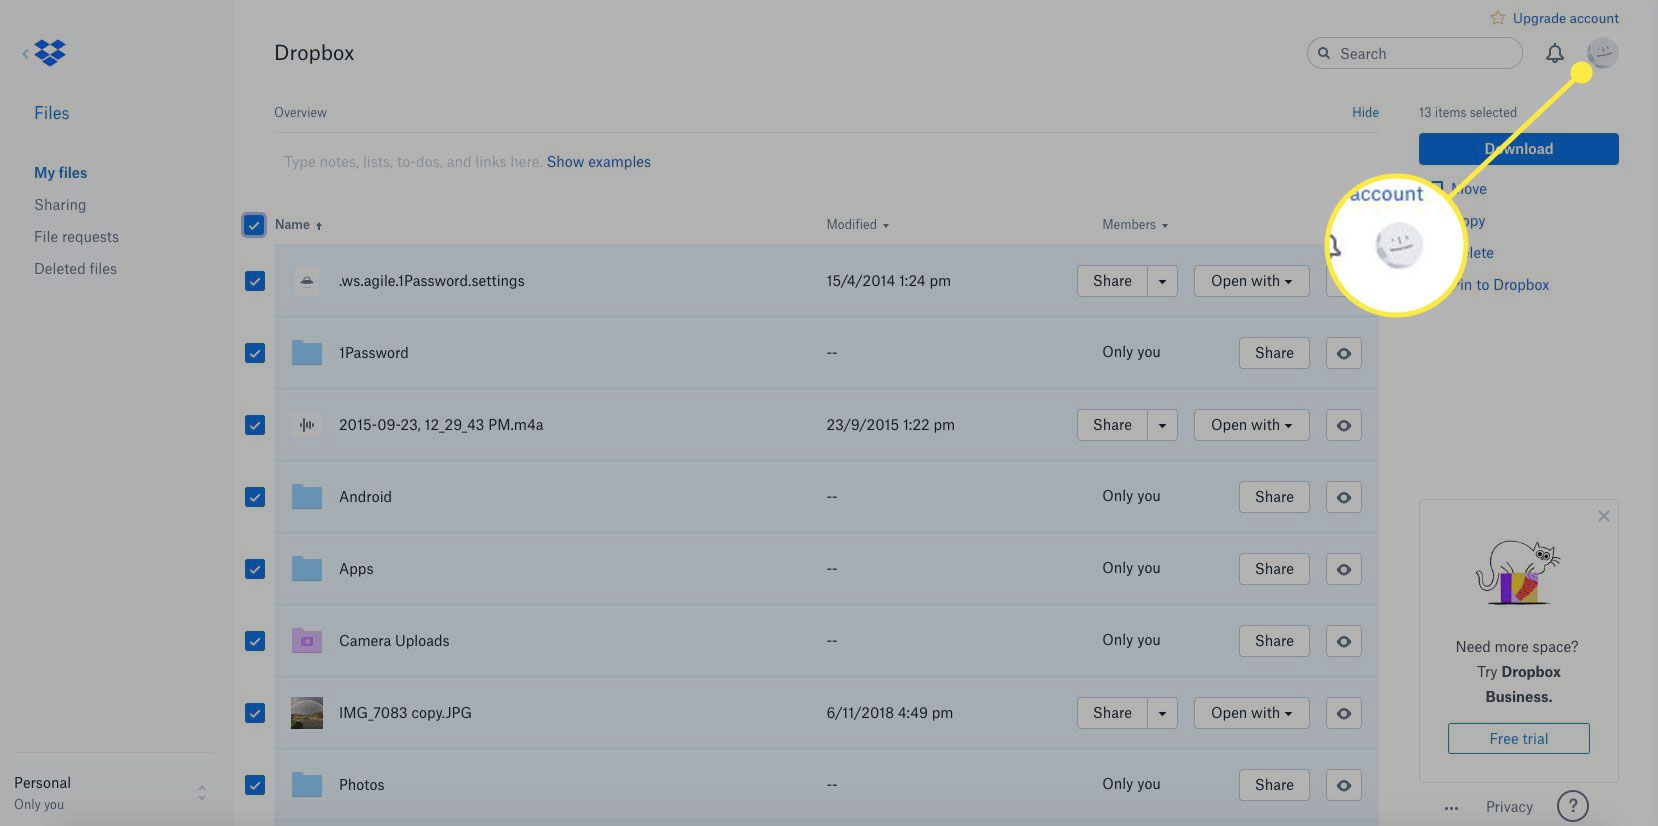
Task: Expand Share arrow for the m4a file
Action: 1162,425
